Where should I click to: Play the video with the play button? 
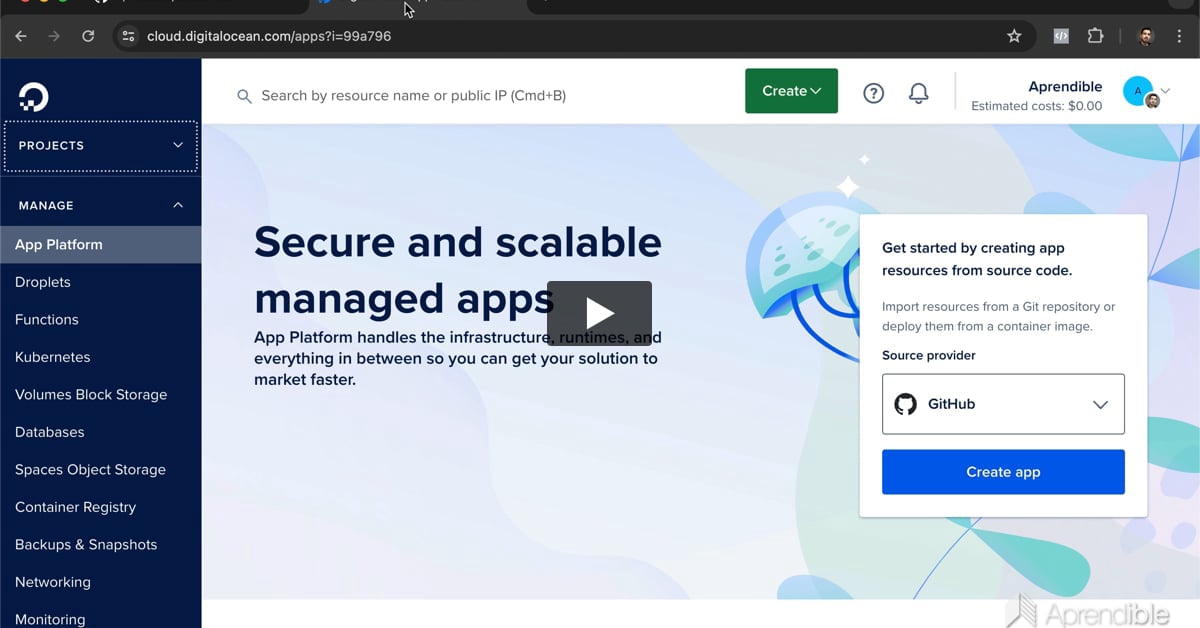(600, 314)
